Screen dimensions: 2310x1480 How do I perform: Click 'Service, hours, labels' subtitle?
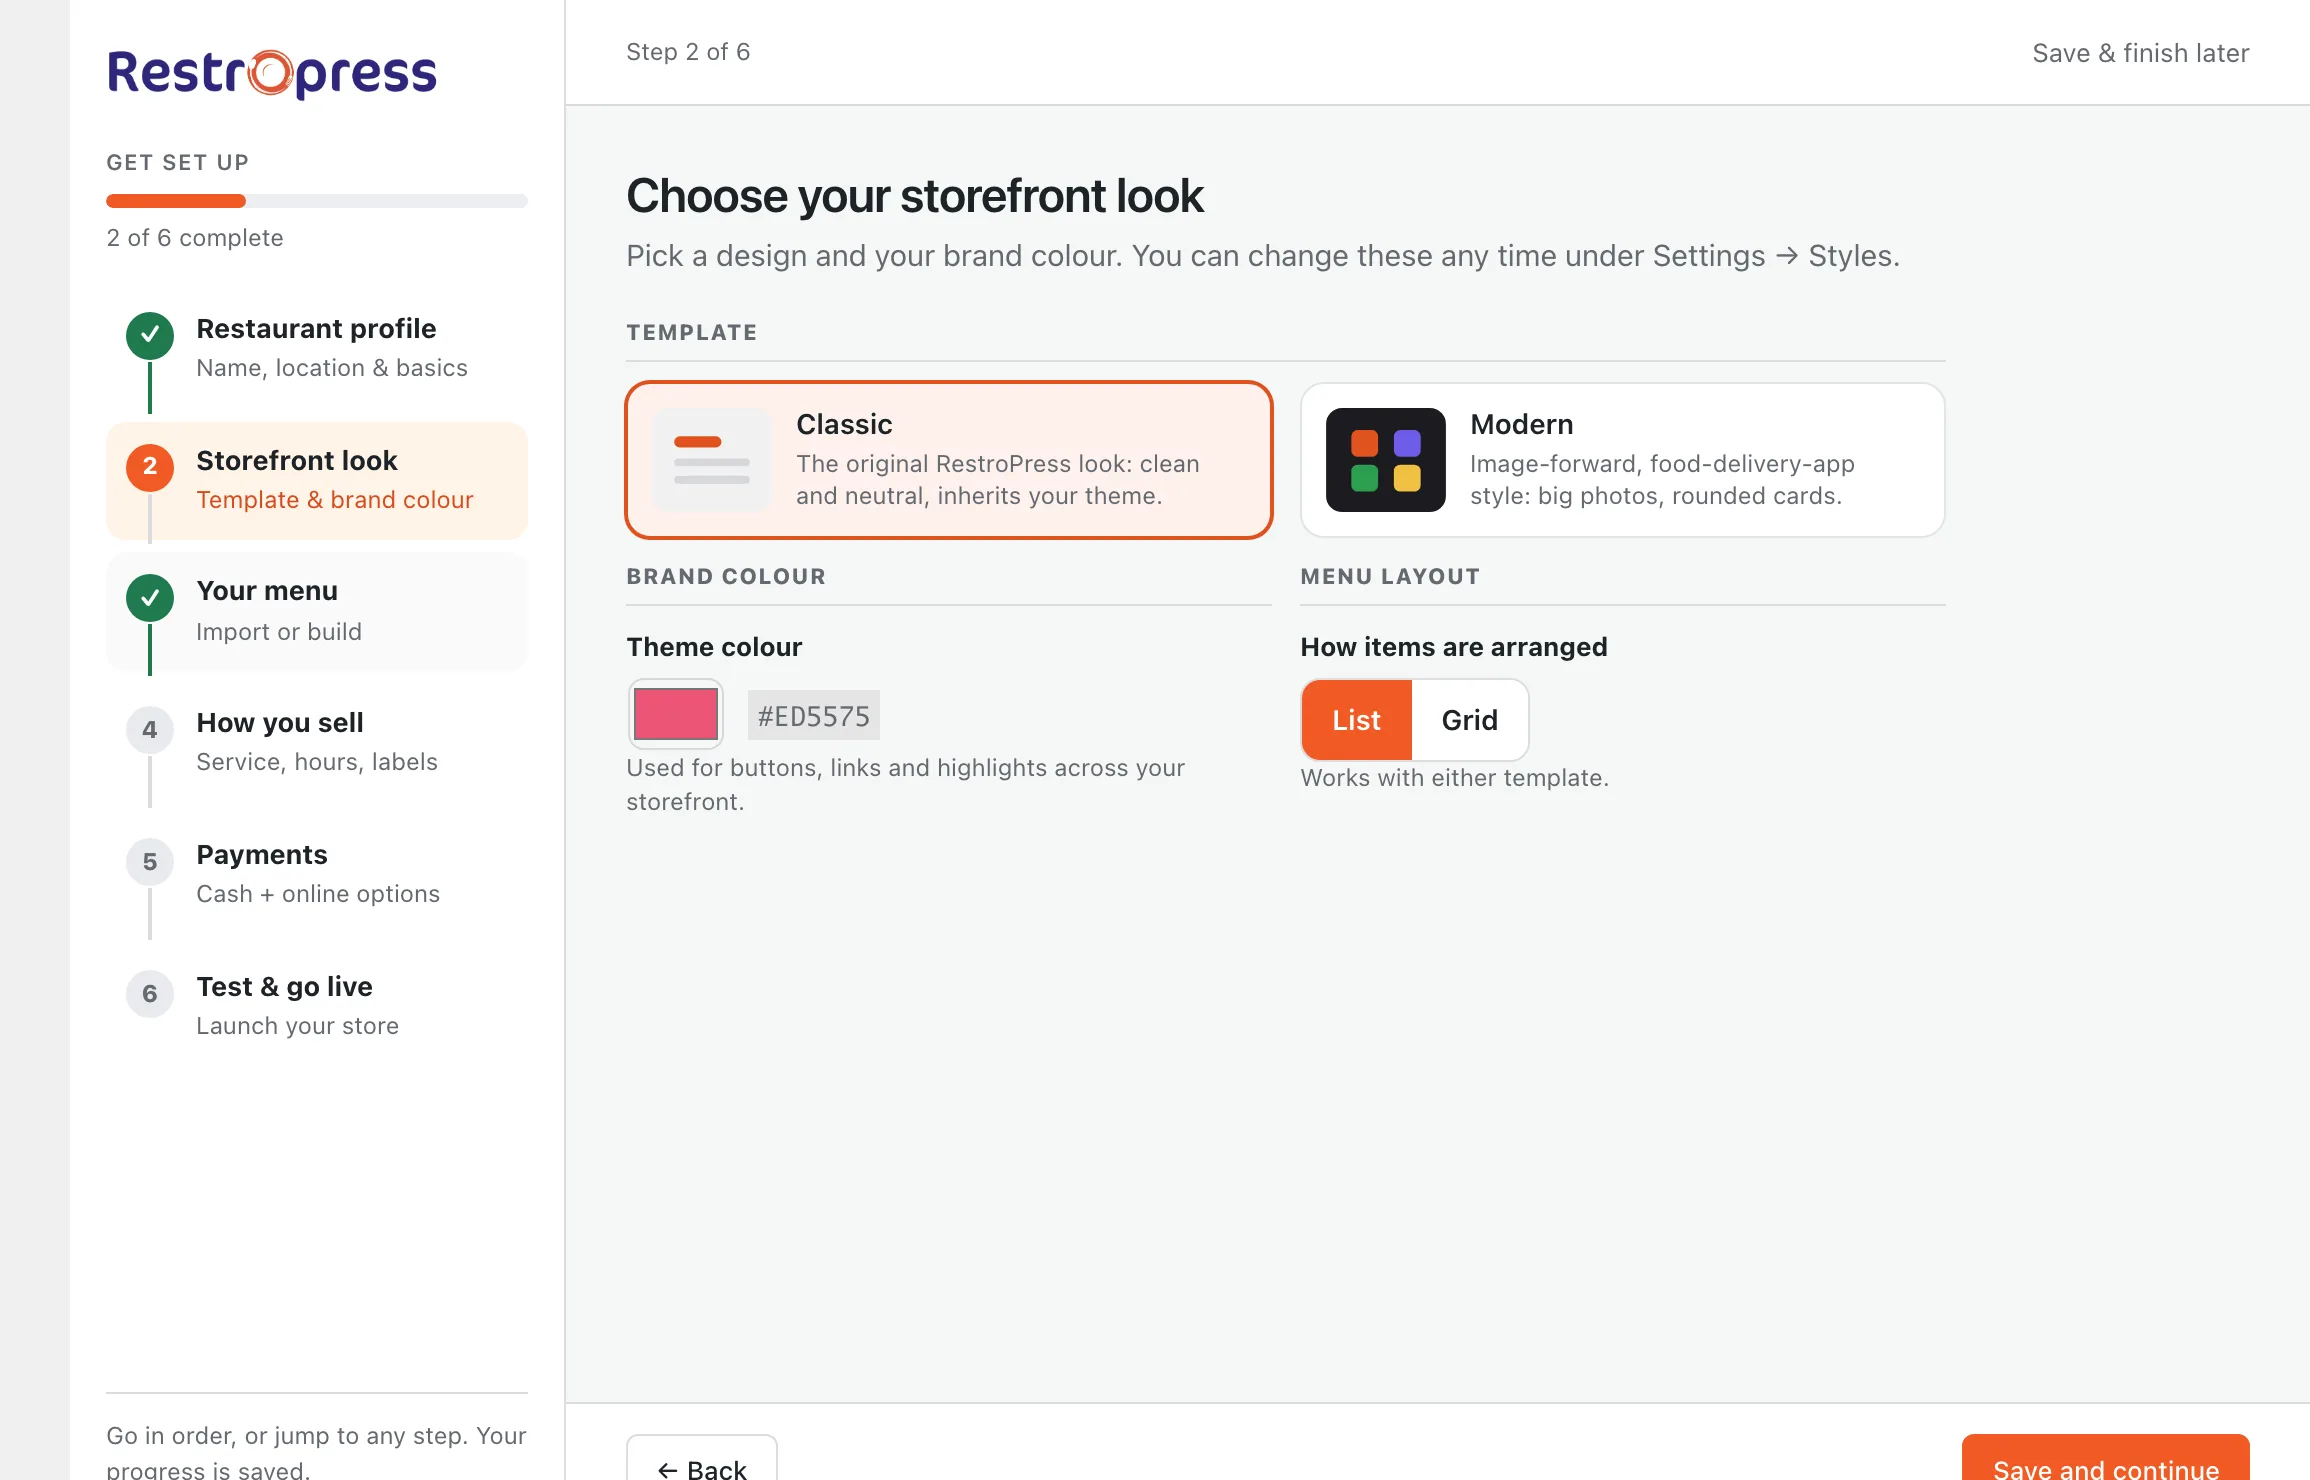click(317, 762)
